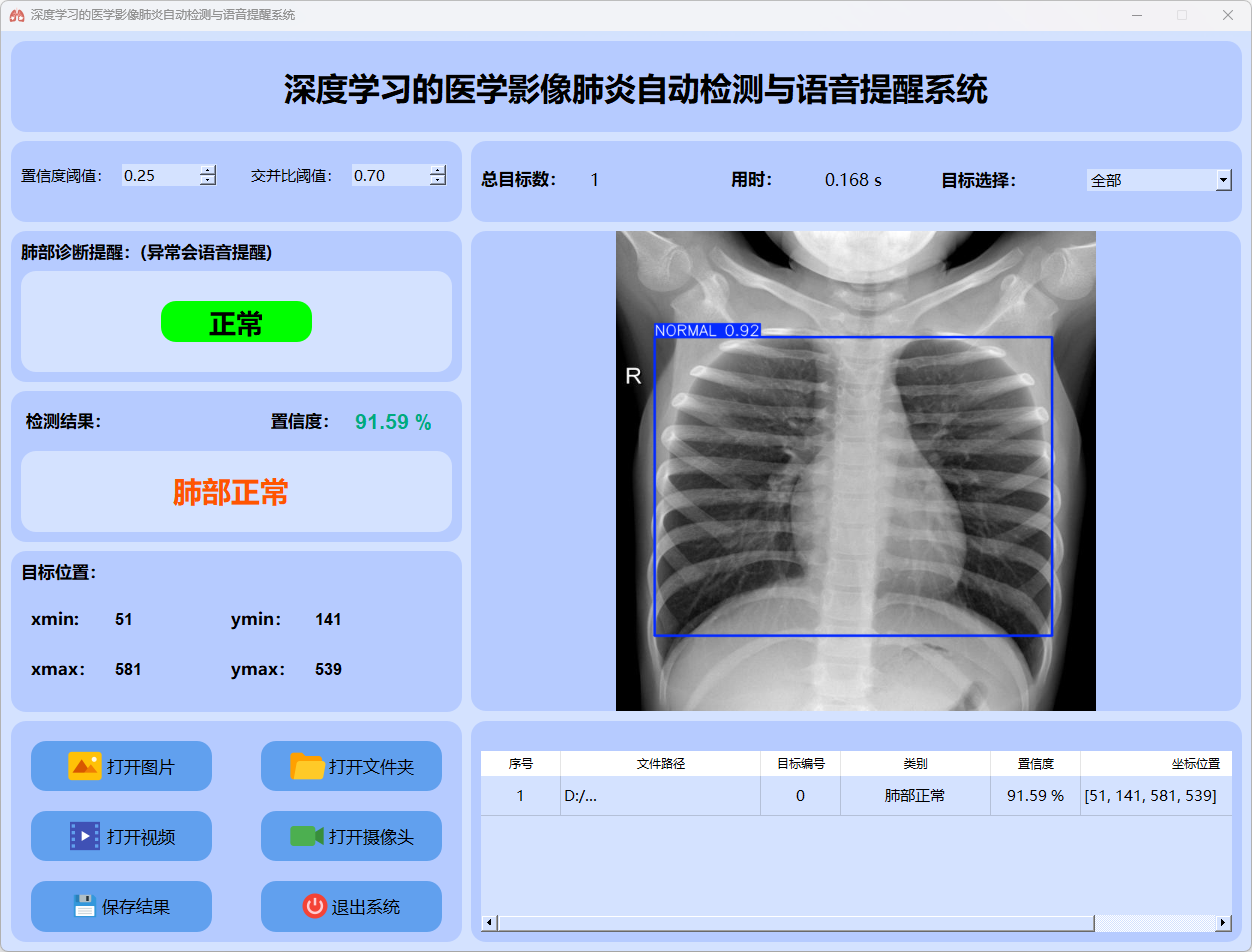Screen dimensions: 1252x952
Task: Click the green 正常 status badge
Action: 236,322
